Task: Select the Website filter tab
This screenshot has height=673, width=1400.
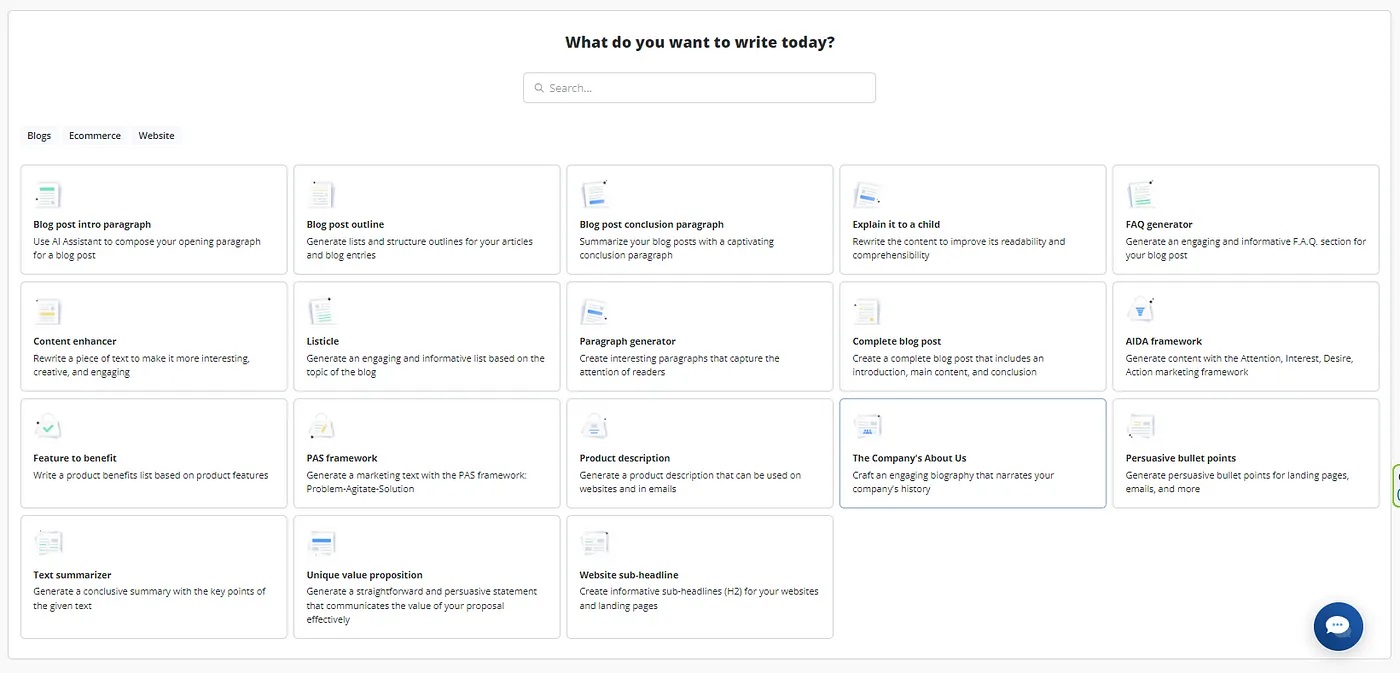Action: pyautogui.click(x=156, y=136)
